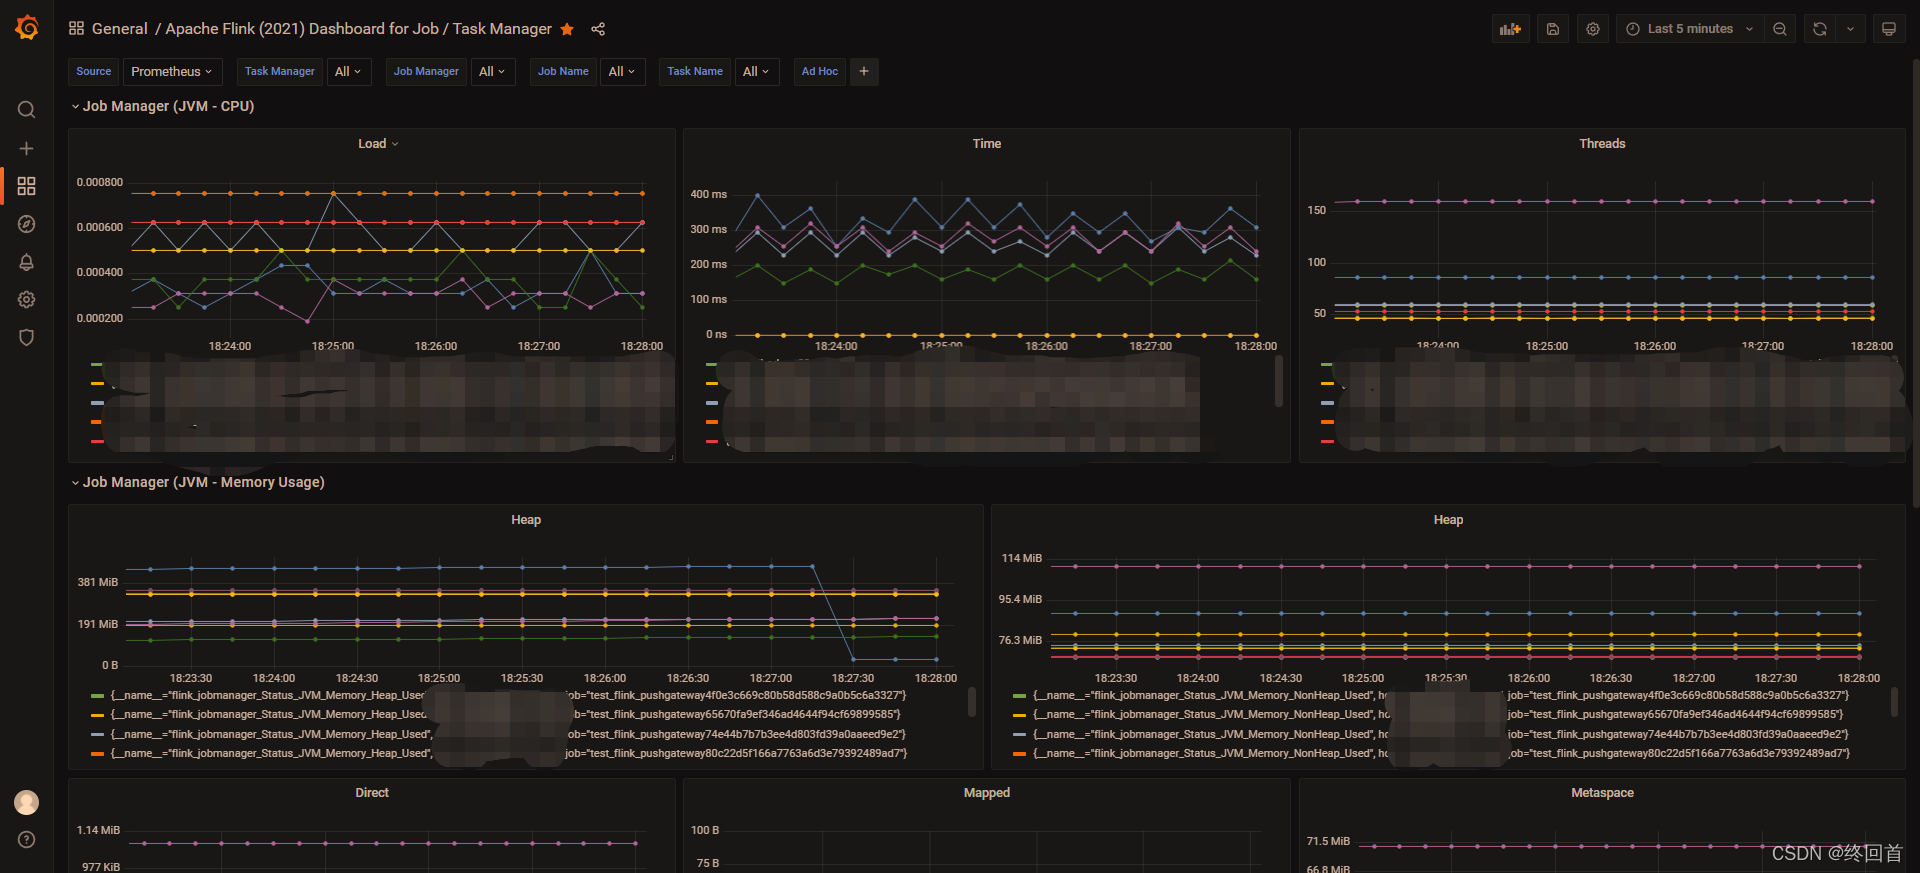Open the right Heap panel title
This screenshot has width=1920, height=873.
pyautogui.click(x=1448, y=520)
